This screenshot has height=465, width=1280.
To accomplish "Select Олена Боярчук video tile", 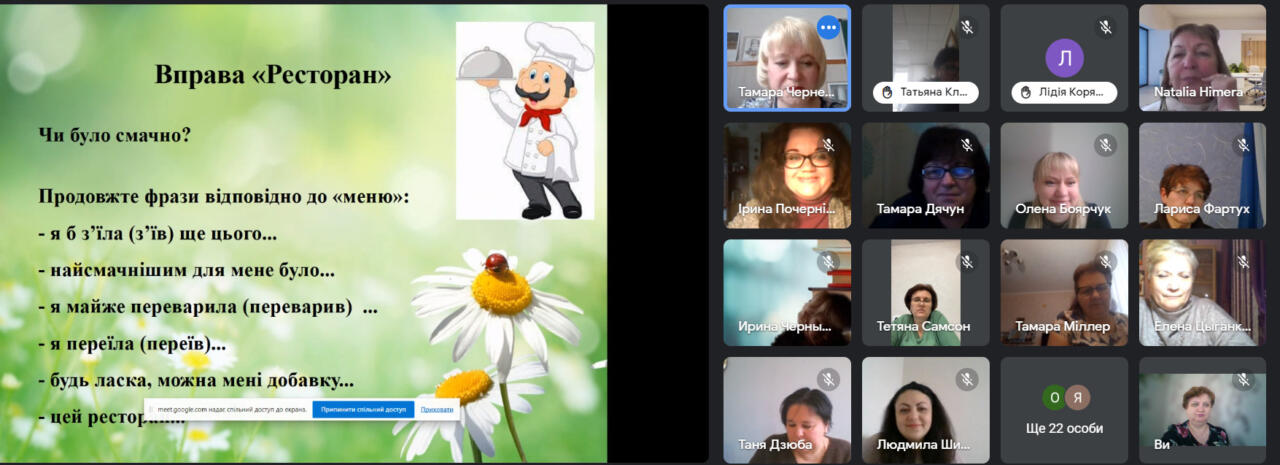I will pos(1064,175).
